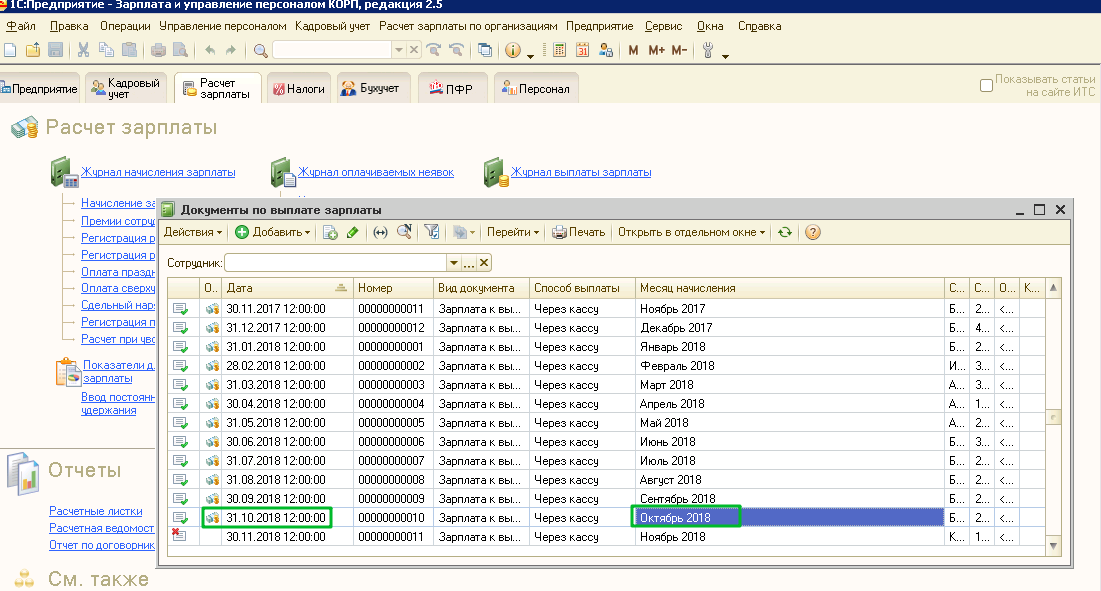Click the Undo arrow icon
Viewport: 1101px width, 591px height.
pos(210,50)
